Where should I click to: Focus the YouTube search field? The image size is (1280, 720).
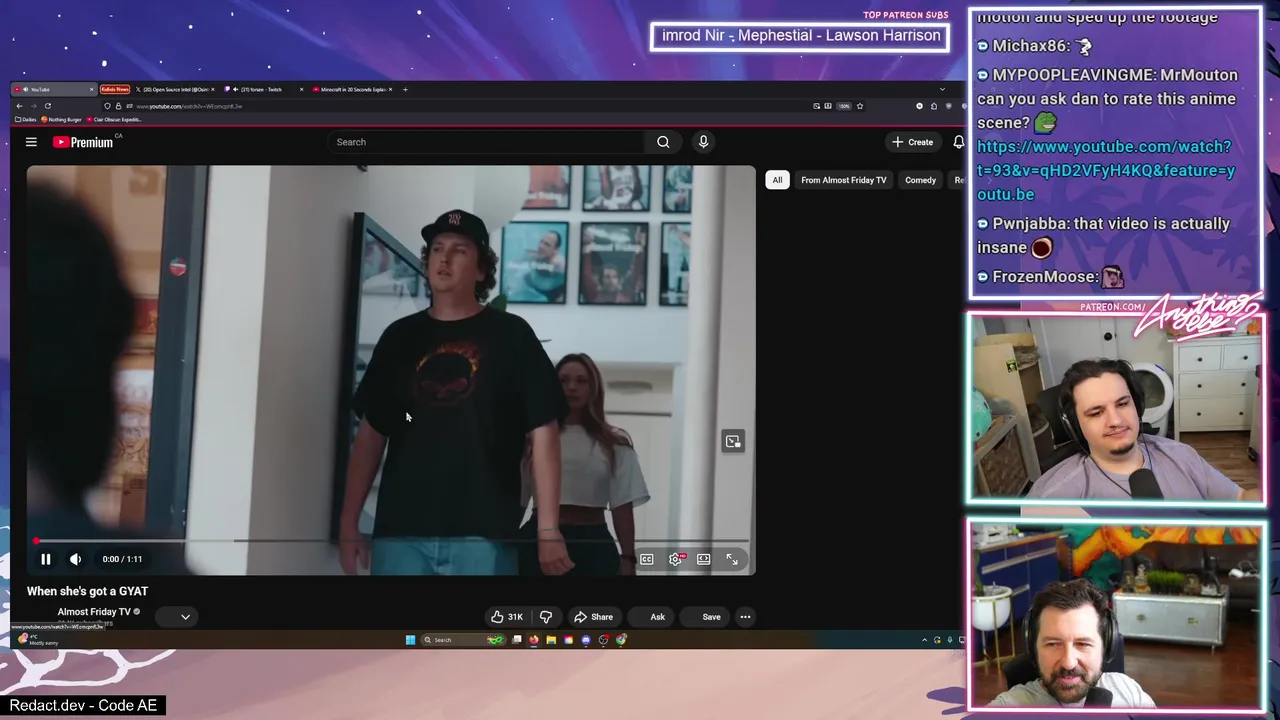[x=487, y=142]
